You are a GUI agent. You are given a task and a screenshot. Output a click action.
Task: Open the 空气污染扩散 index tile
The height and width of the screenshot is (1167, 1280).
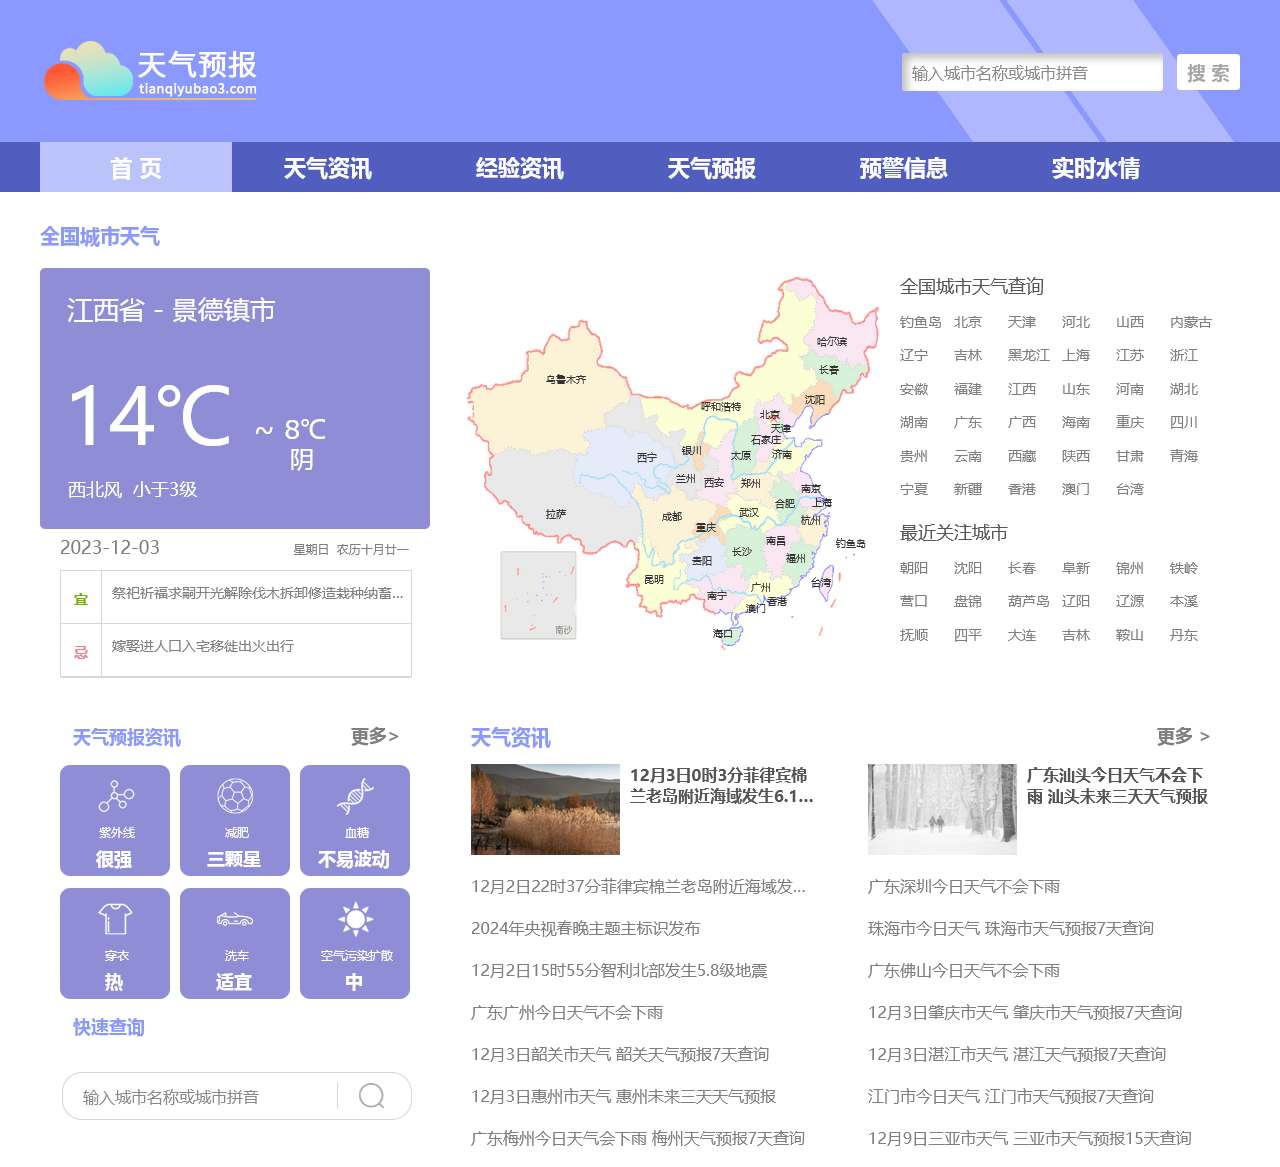tap(355, 943)
